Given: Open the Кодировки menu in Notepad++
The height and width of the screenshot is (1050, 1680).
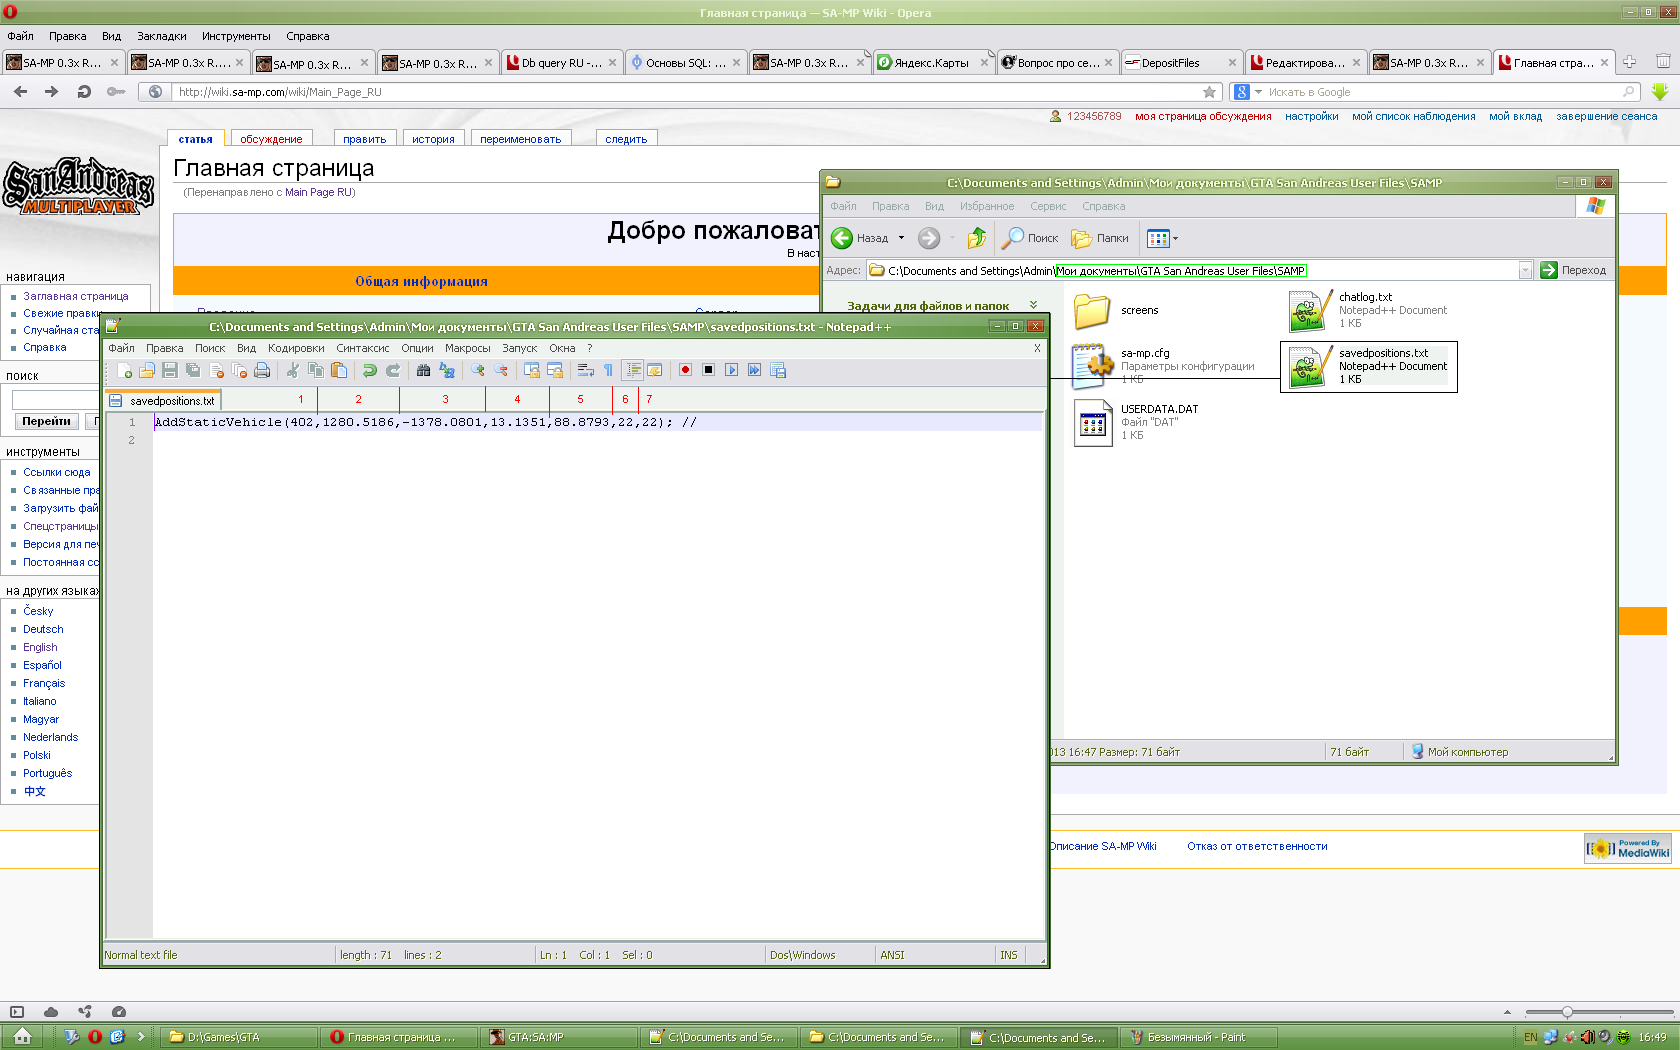Looking at the screenshot, I should pos(296,349).
